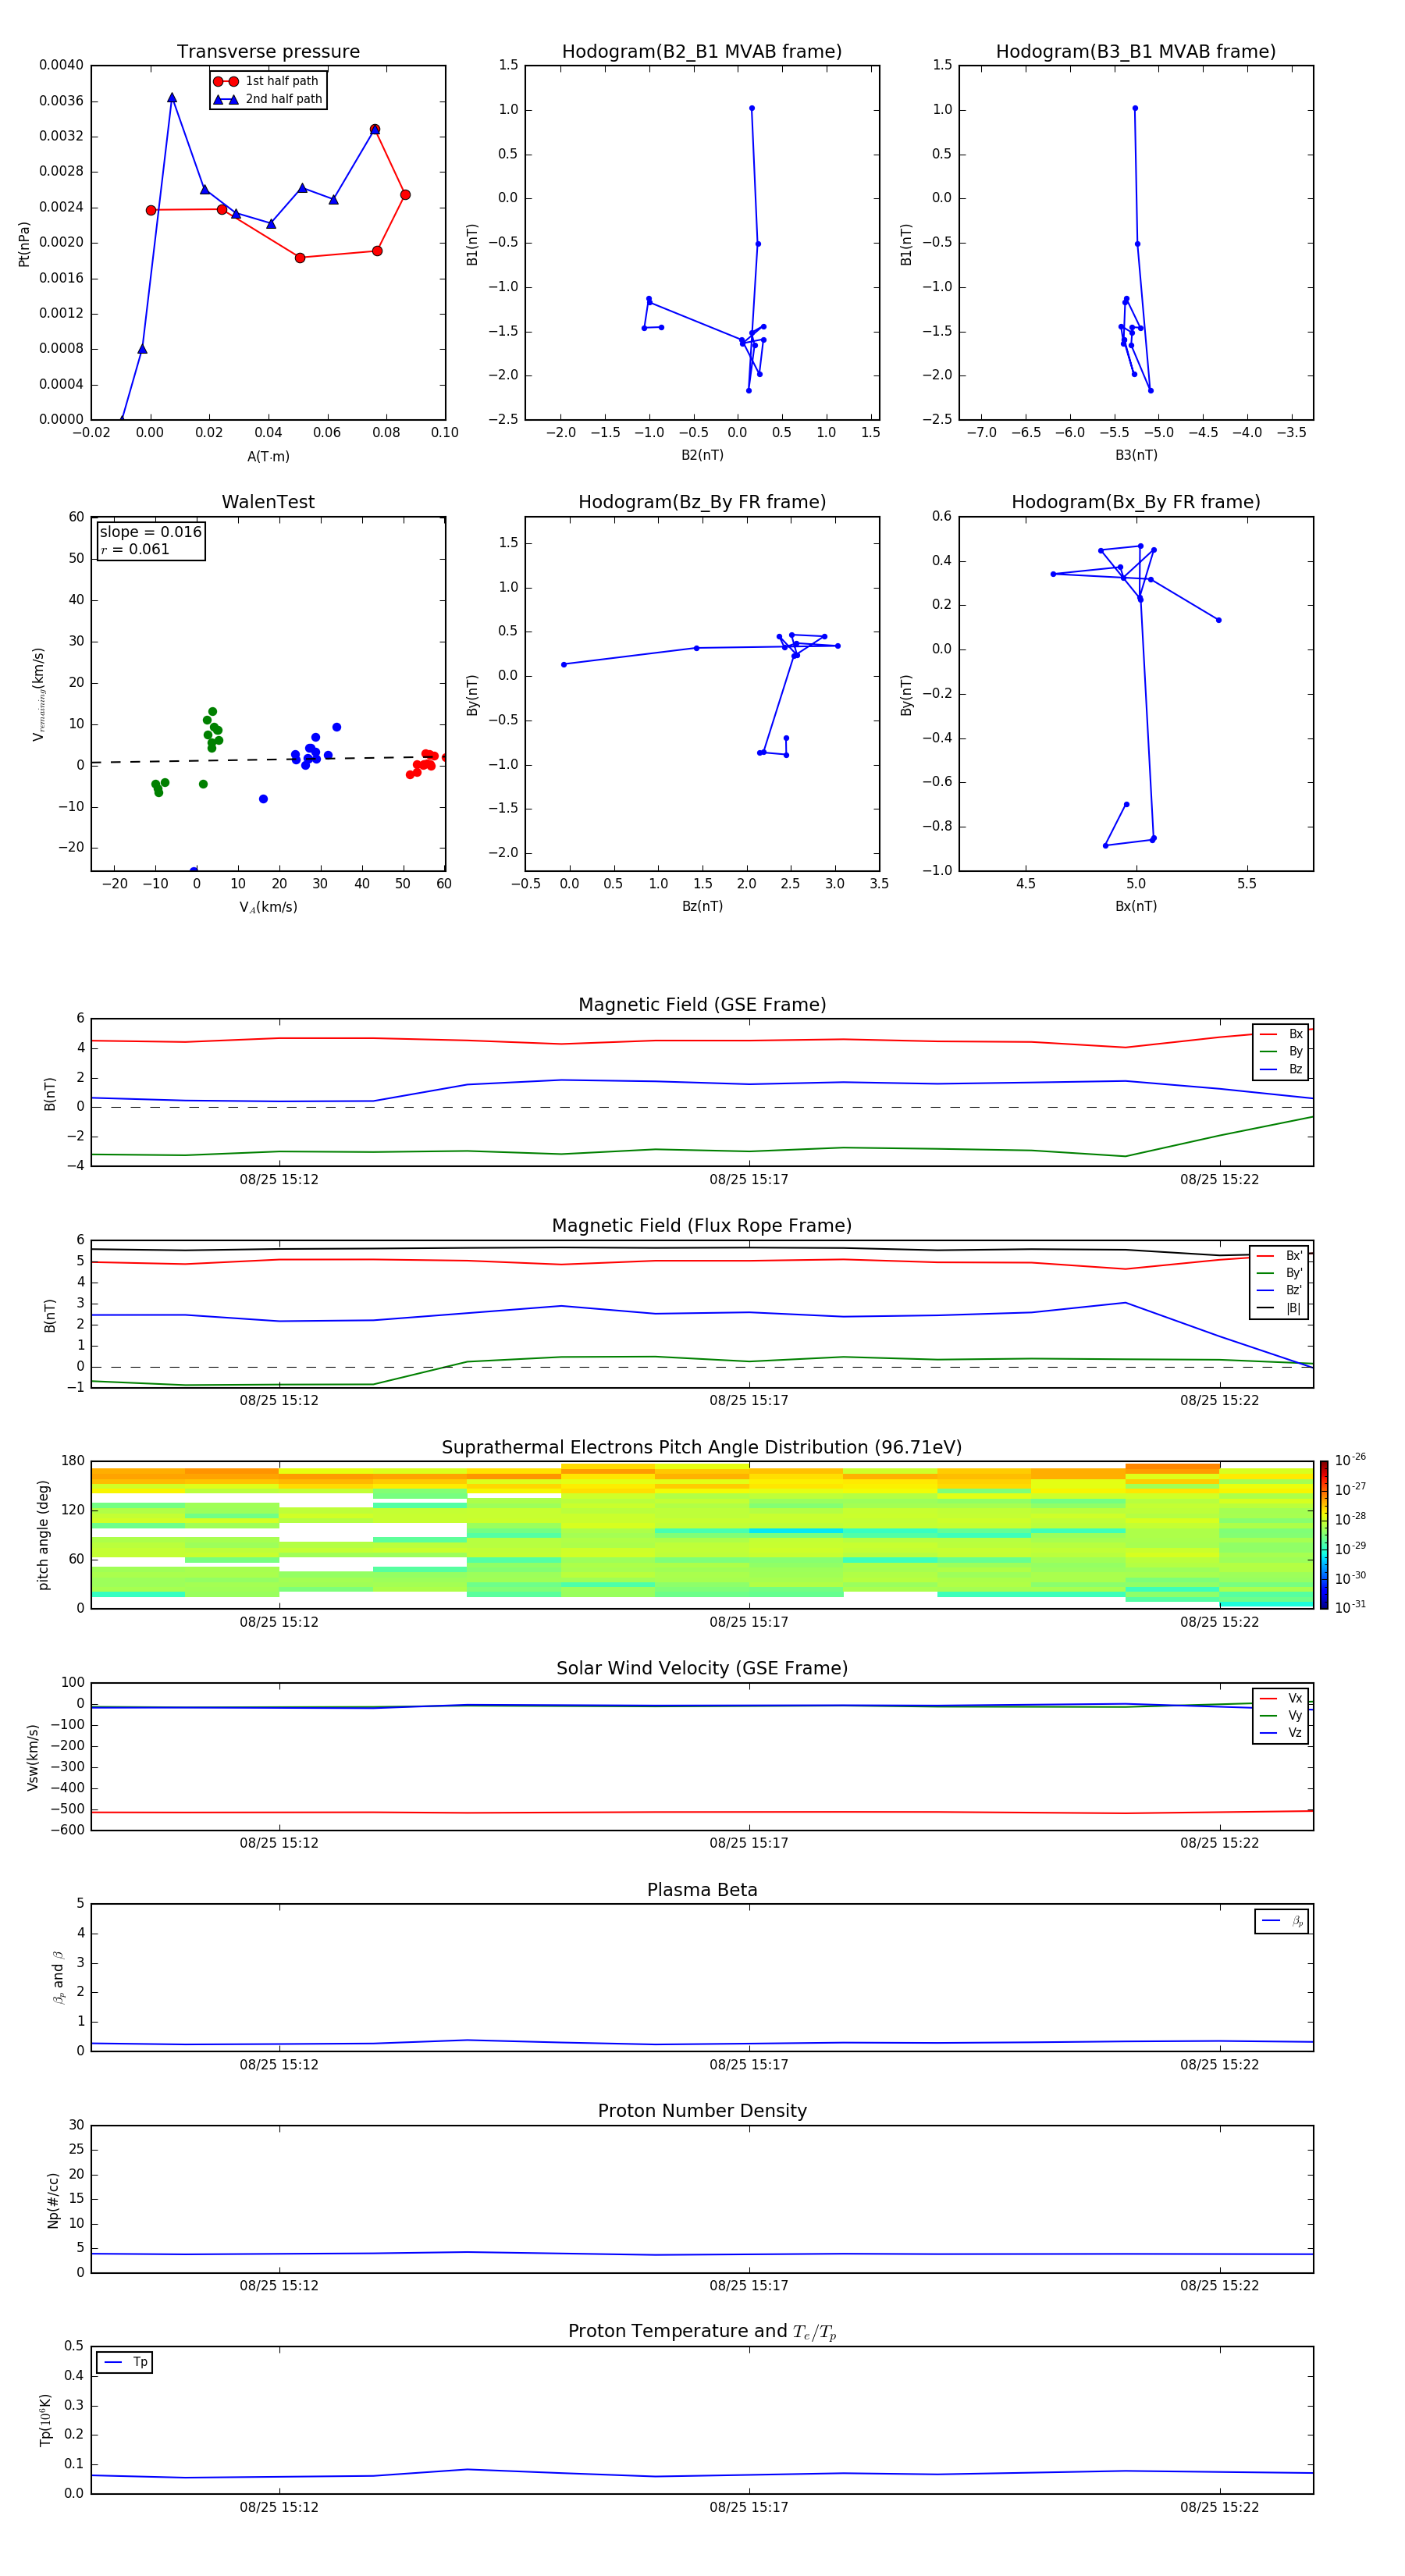Image resolution: width=1405 pixels, height=2576 pixels.
Task: Click the 'Bx(nT)' x-axis label
Action: [1136, 906]
